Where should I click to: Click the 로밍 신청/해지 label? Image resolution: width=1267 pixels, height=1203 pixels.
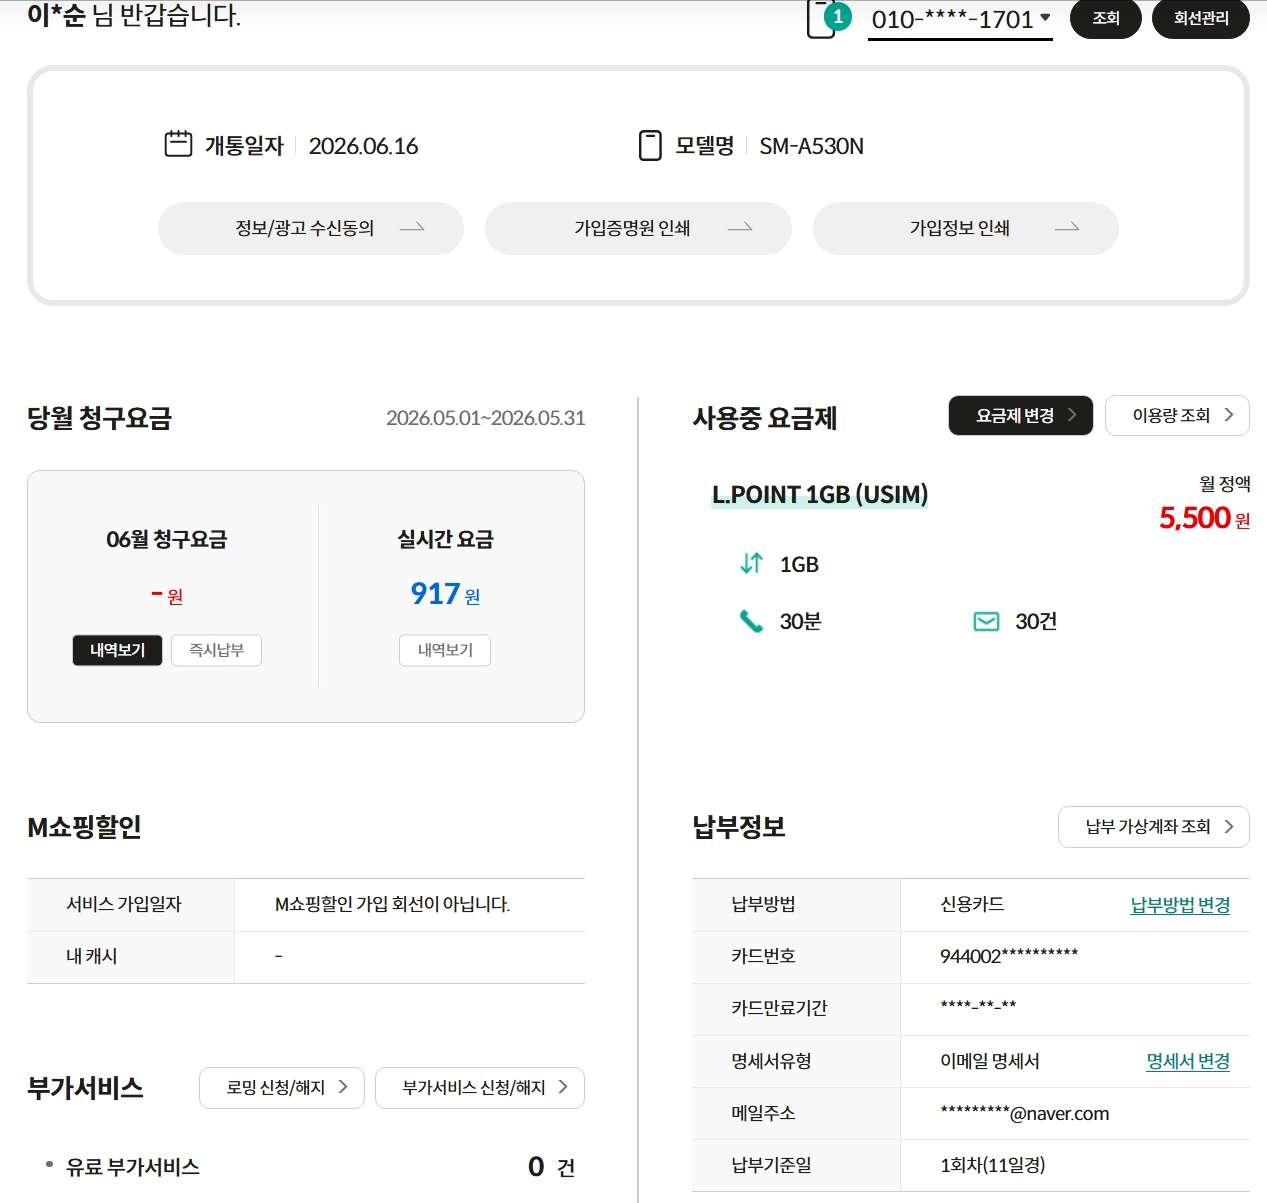[x=275, y=1088]
